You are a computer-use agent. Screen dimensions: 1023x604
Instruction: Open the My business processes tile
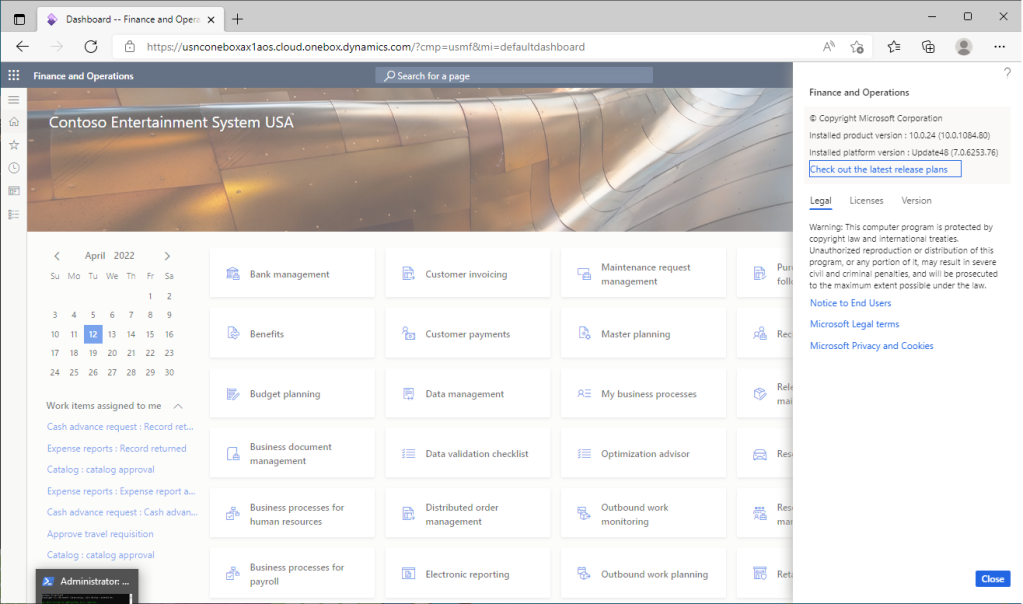(x=643, y=394)
